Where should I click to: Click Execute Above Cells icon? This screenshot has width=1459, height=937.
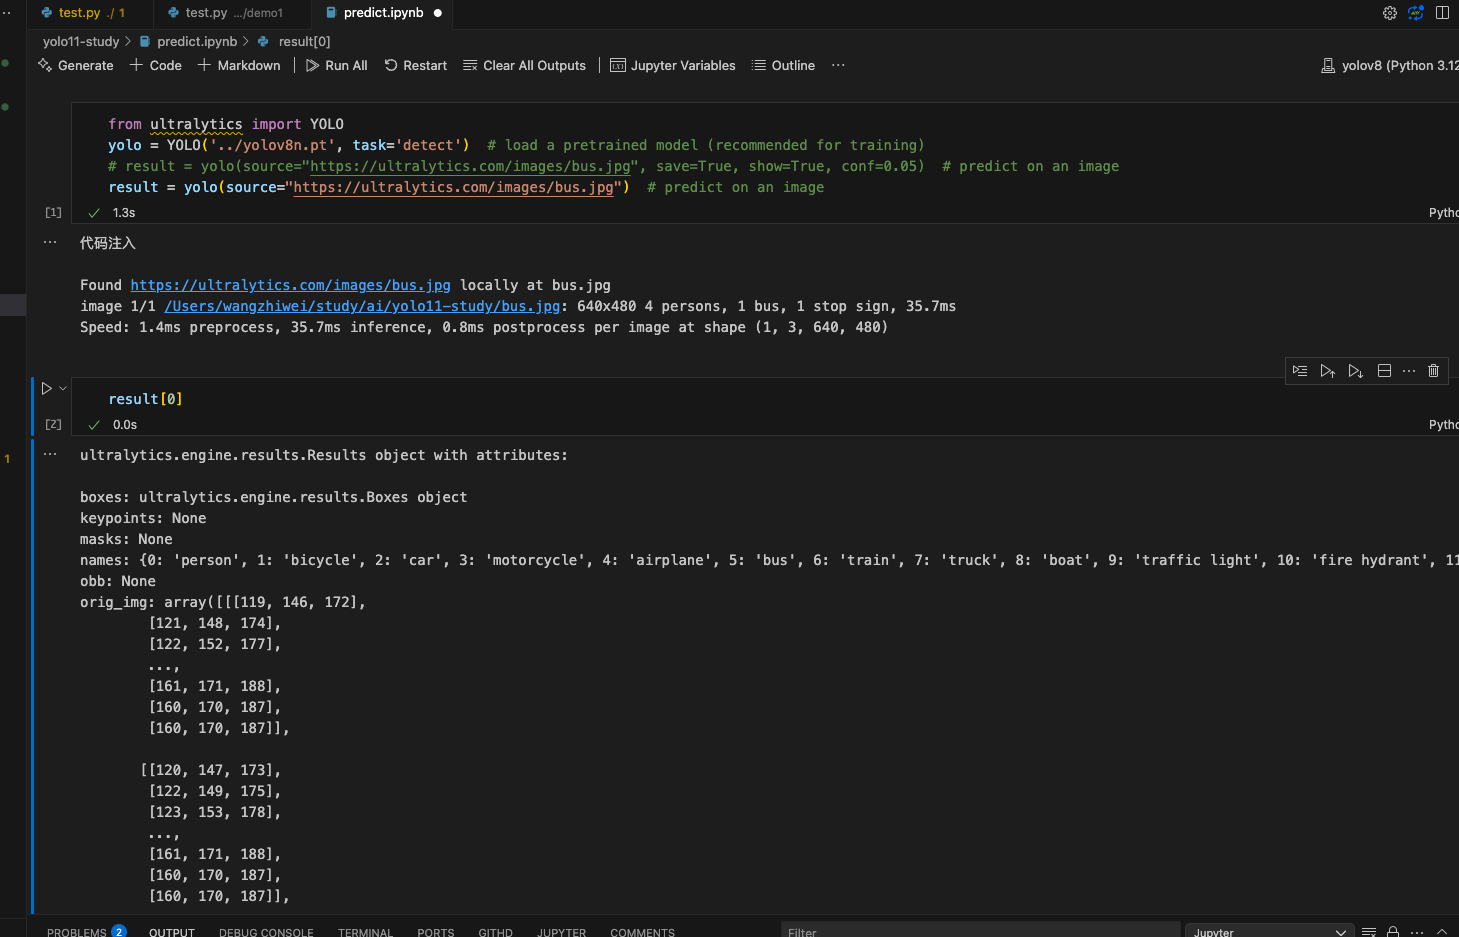tap(1327, 371)
